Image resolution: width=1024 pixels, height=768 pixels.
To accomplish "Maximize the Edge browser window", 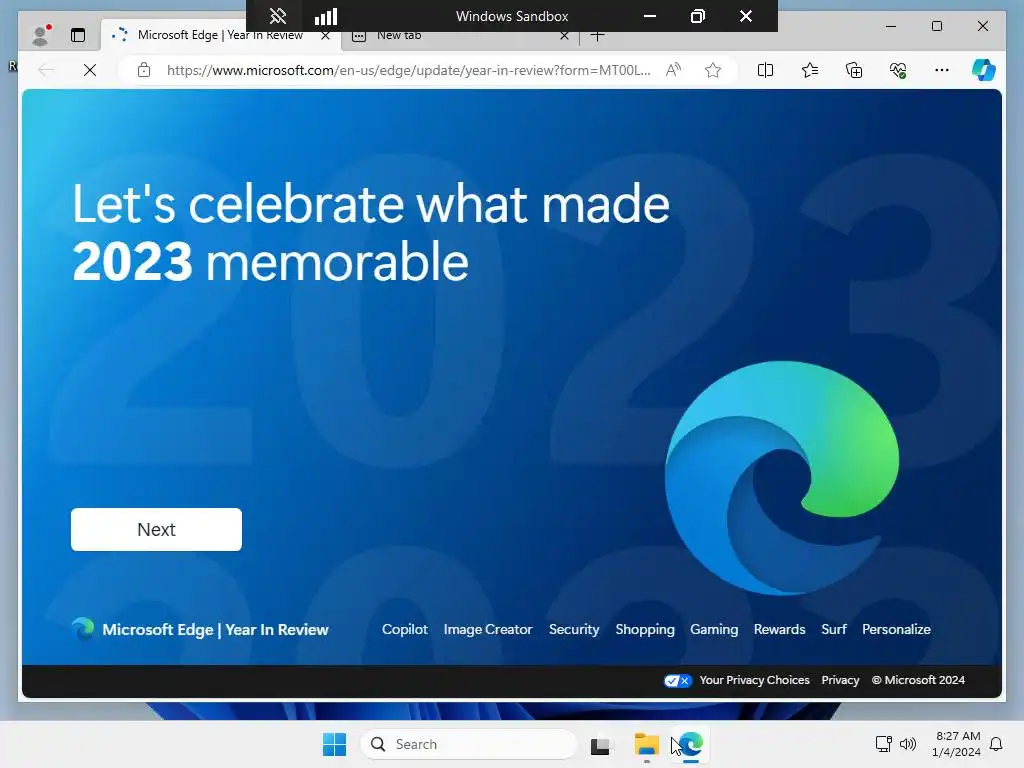I will coord(937,26).
